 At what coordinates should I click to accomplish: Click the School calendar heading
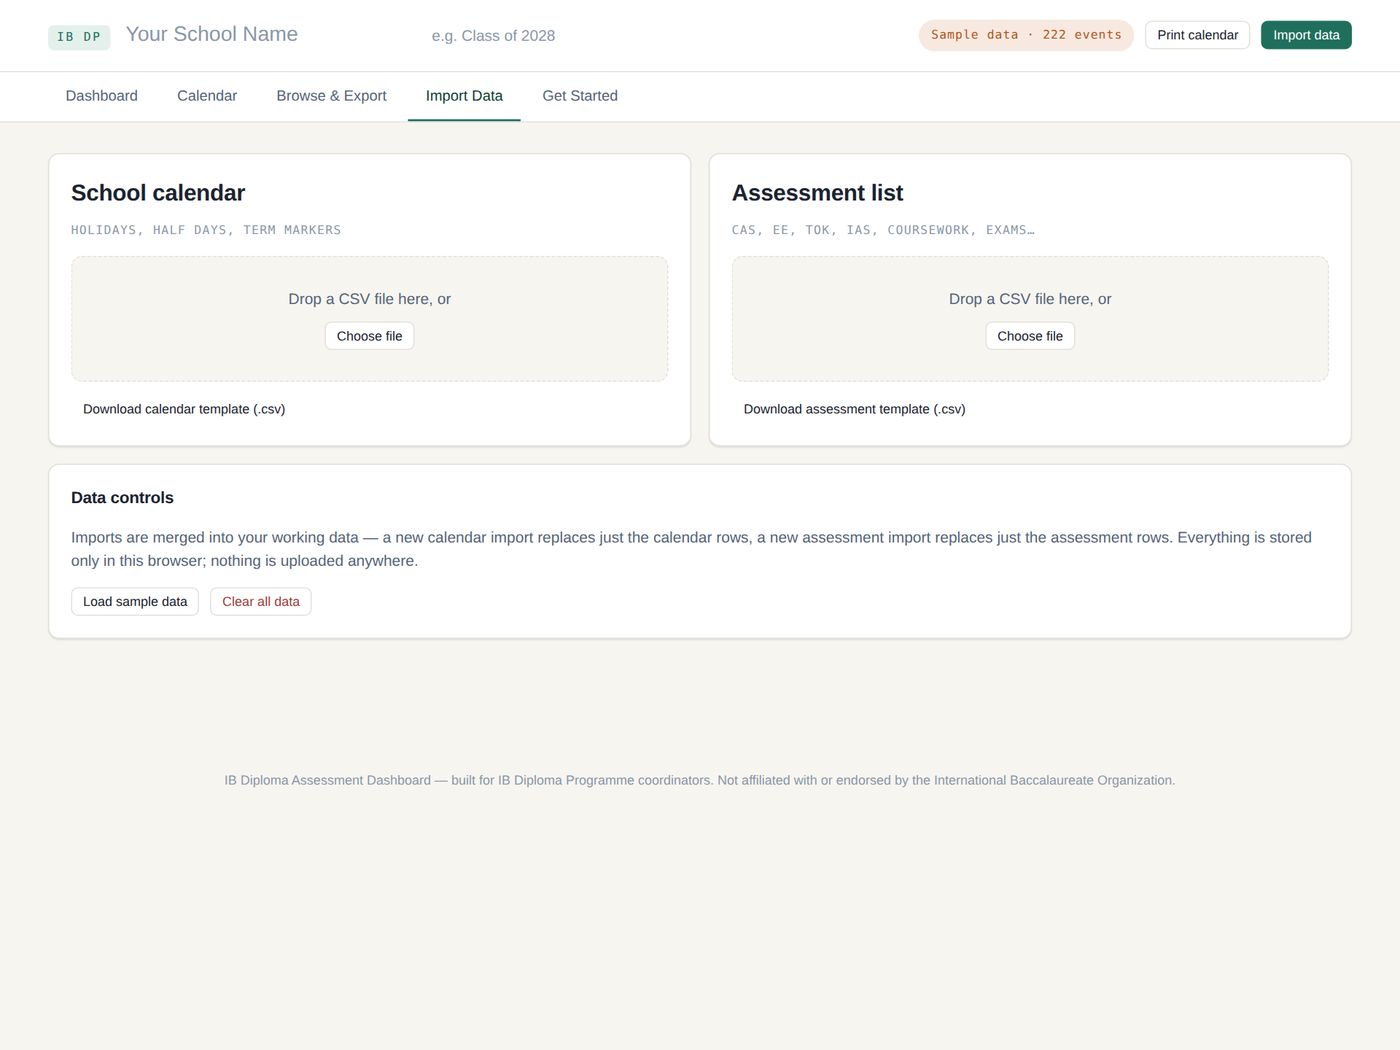(158, 193)
